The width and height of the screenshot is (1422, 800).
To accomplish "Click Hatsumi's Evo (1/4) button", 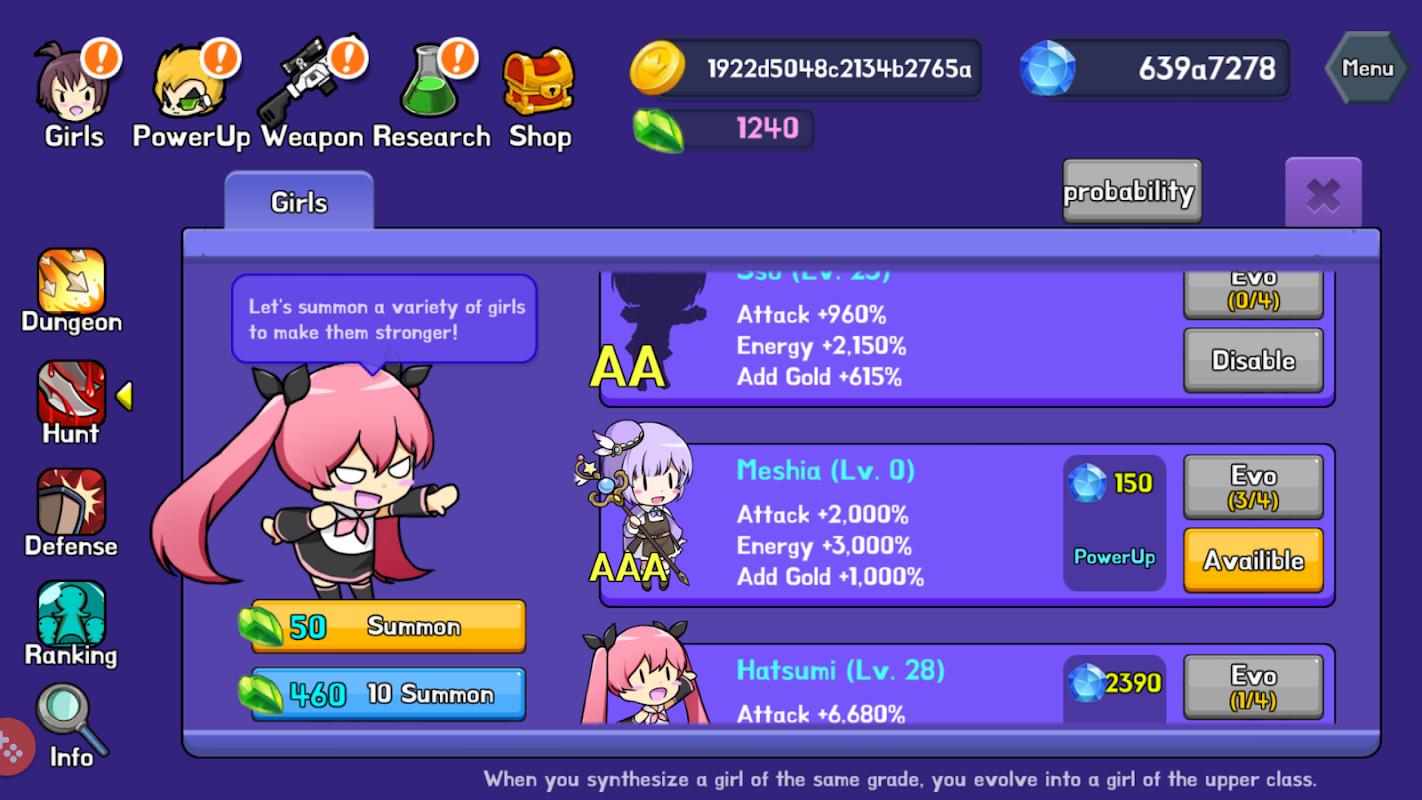I will tap(1253, 687).
